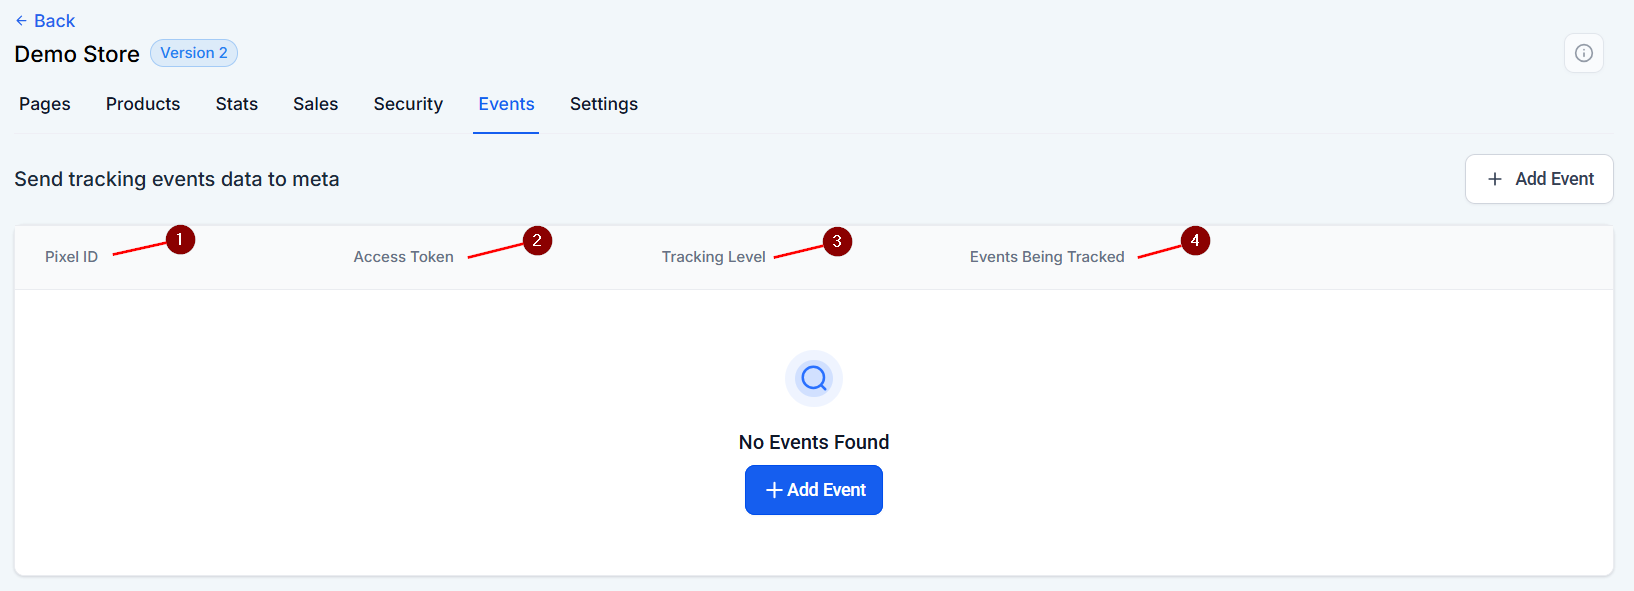Click the Version 2 badge
The width and height of the screenshot is (1634, 591).
coord(194,53)
